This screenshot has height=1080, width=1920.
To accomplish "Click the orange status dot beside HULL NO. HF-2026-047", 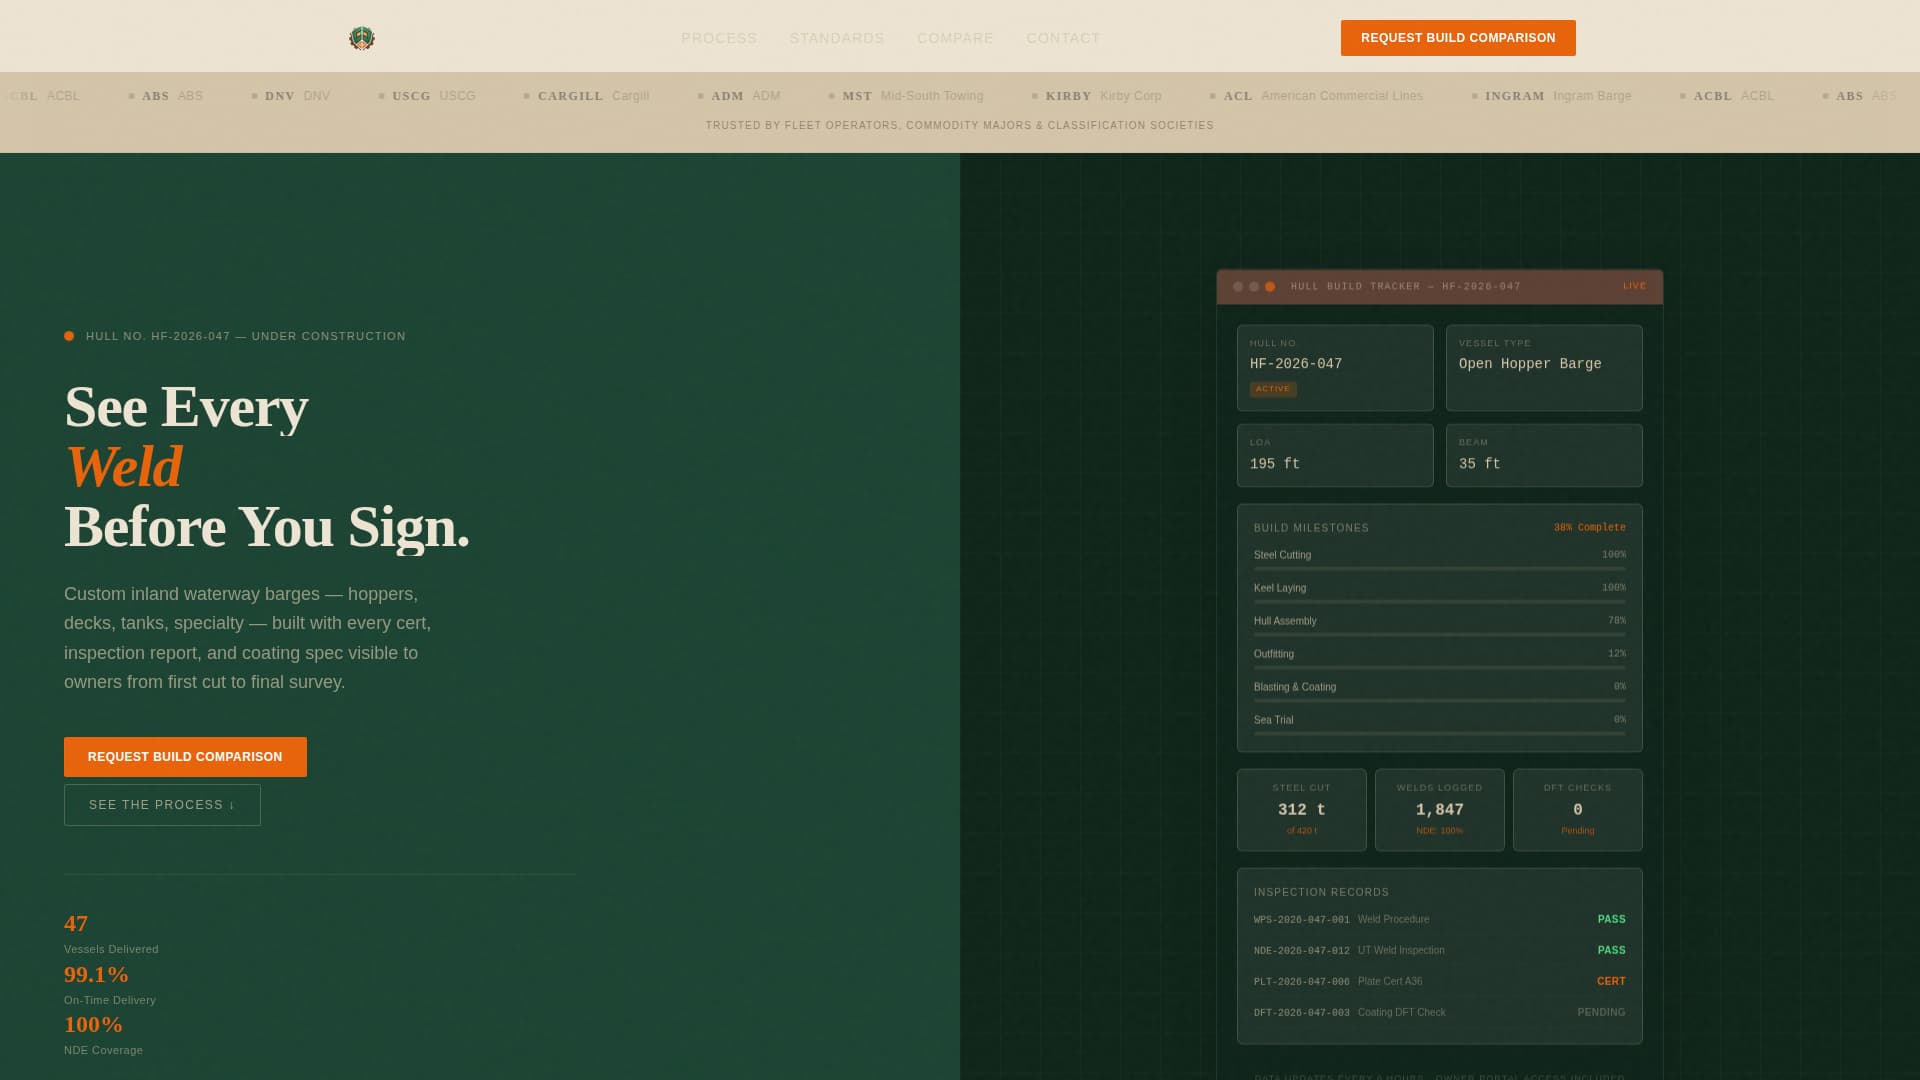I will pyautogui.click(x=68, y=336).
